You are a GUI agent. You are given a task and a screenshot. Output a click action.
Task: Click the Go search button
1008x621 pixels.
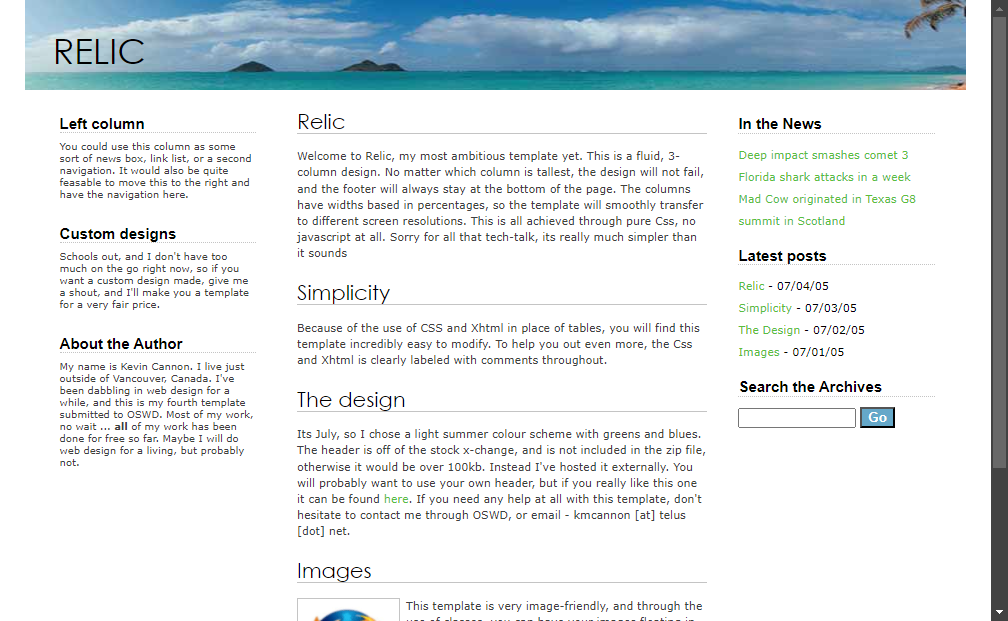(x=877, y=417)
